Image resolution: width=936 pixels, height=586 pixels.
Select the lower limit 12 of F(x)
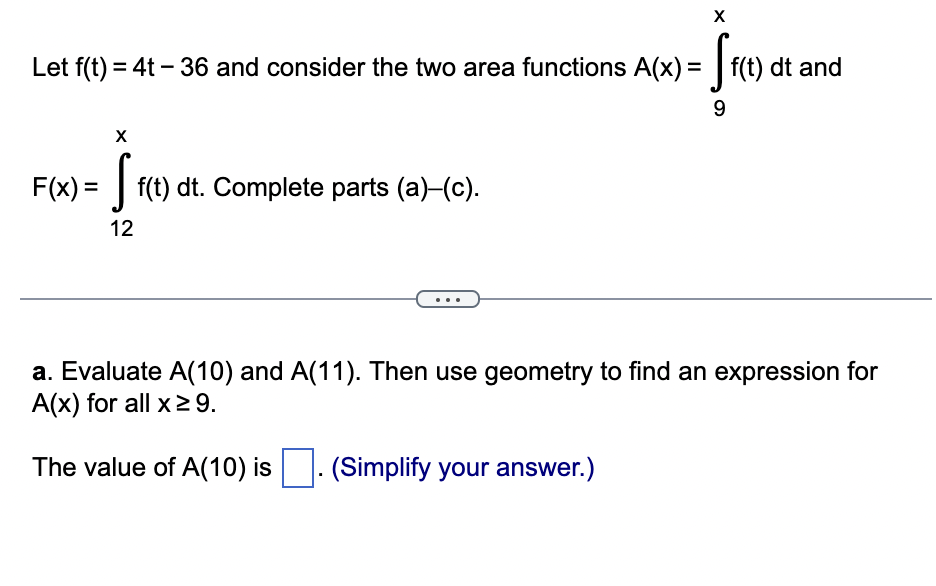[x=122, y=228]
